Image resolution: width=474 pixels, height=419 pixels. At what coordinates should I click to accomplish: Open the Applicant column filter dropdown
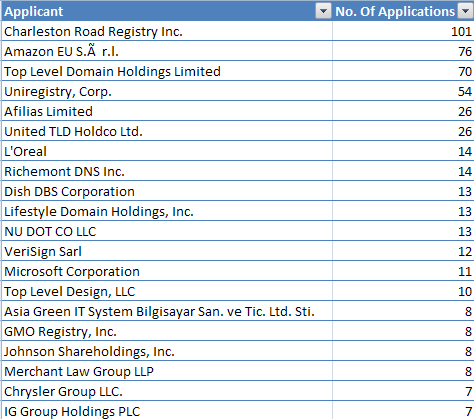[x=323, y=11]
